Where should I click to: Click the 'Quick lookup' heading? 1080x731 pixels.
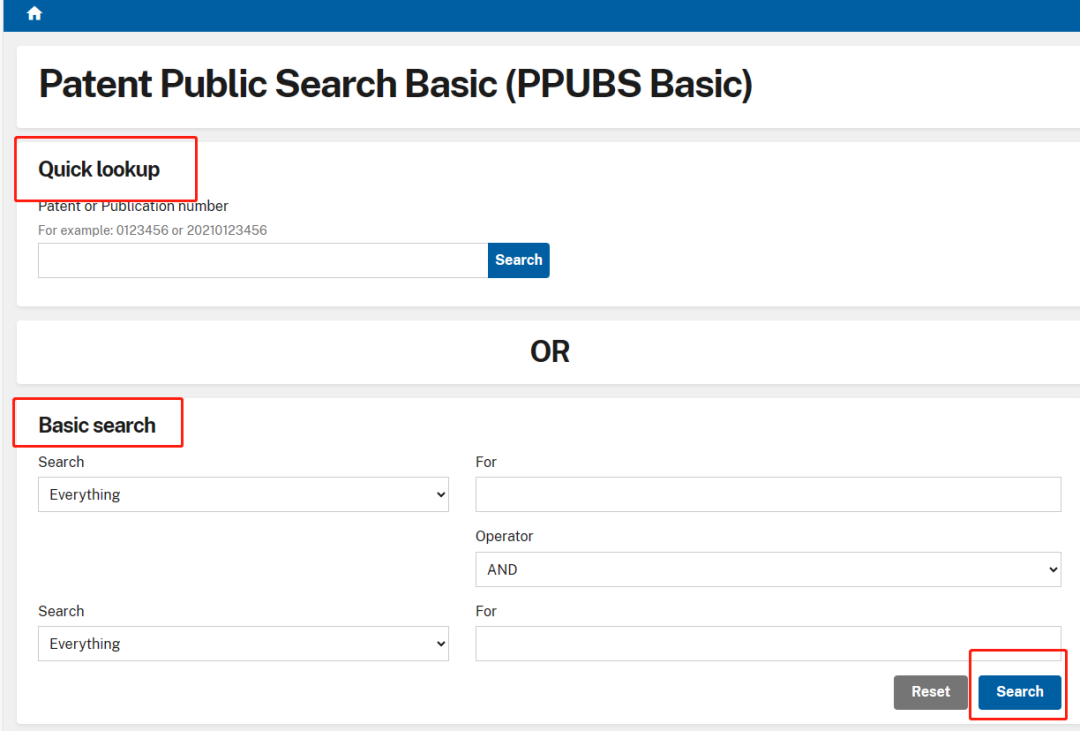click(99, 169)
